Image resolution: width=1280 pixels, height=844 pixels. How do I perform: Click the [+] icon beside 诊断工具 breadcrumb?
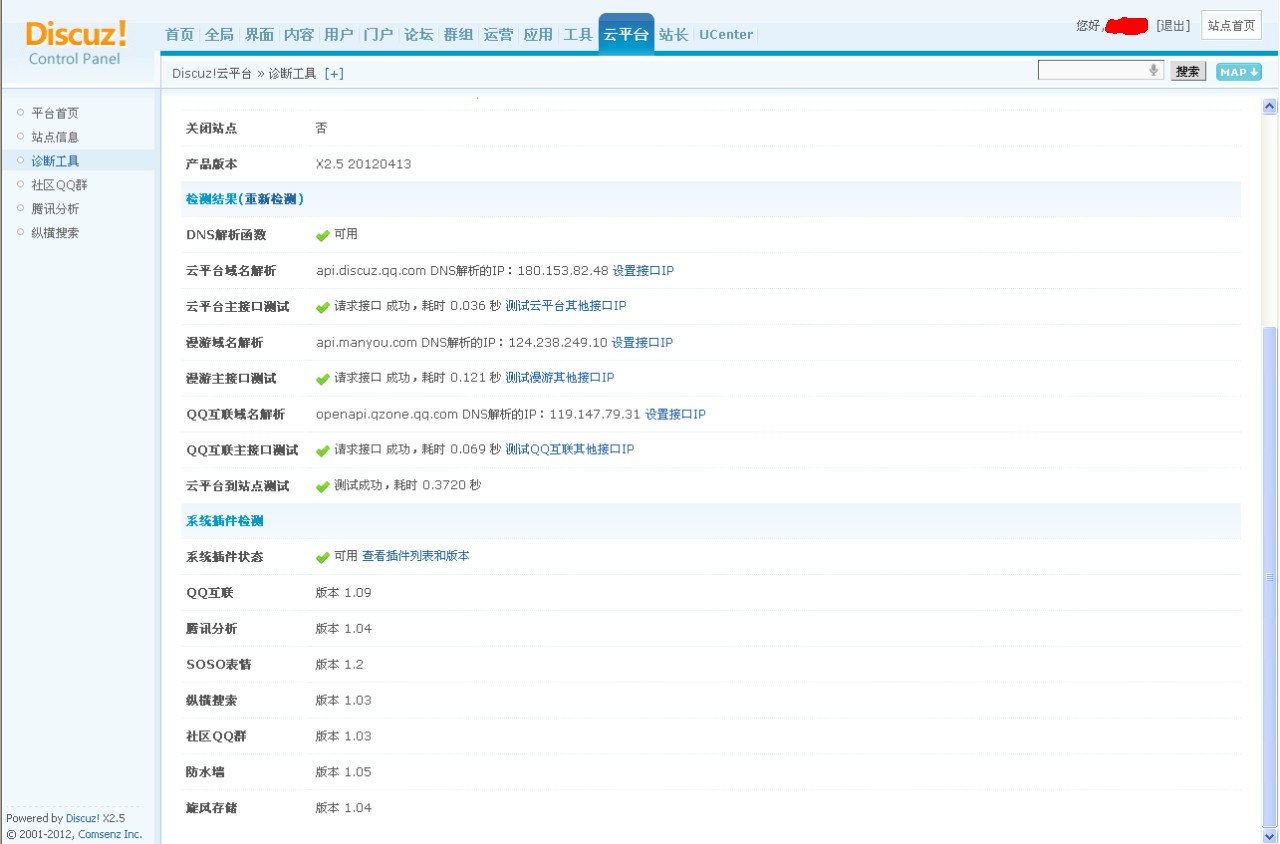click(x=334, y=73)
